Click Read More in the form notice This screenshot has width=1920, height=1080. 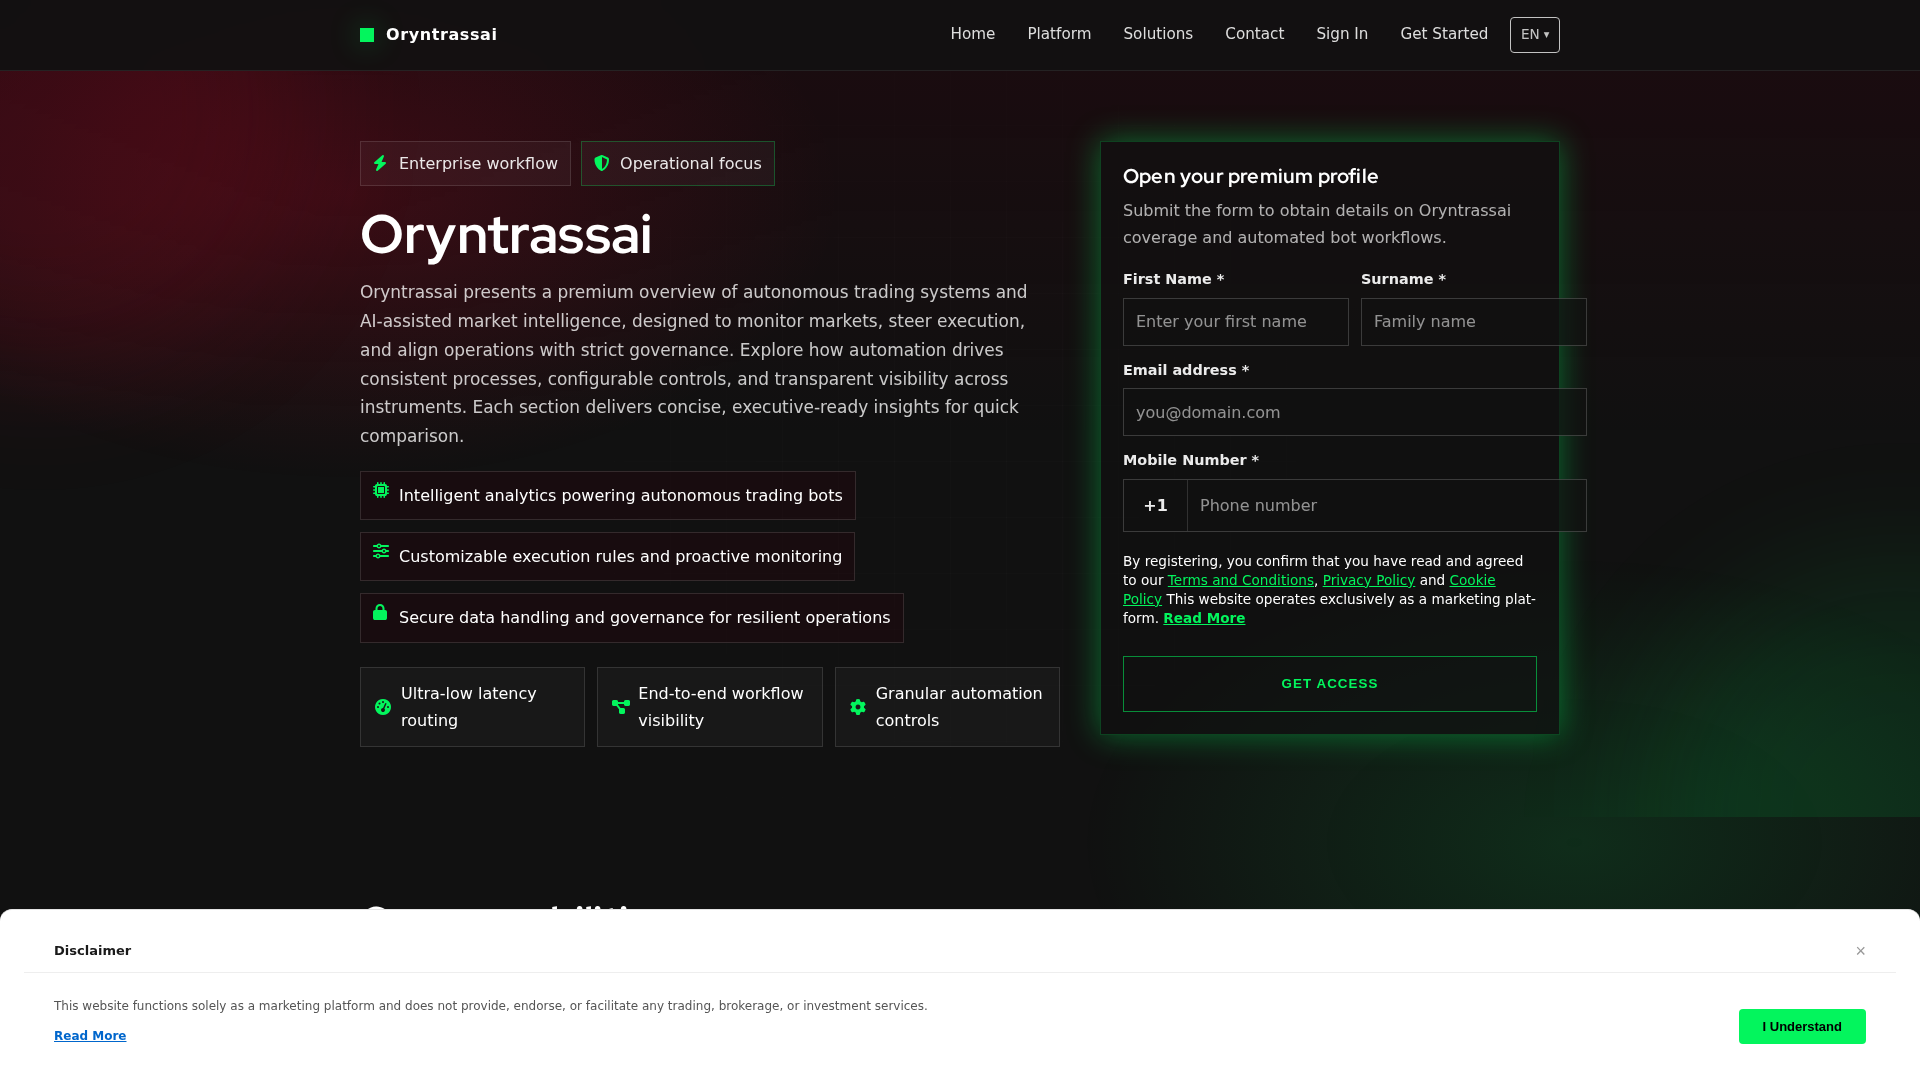point(1204,618)
